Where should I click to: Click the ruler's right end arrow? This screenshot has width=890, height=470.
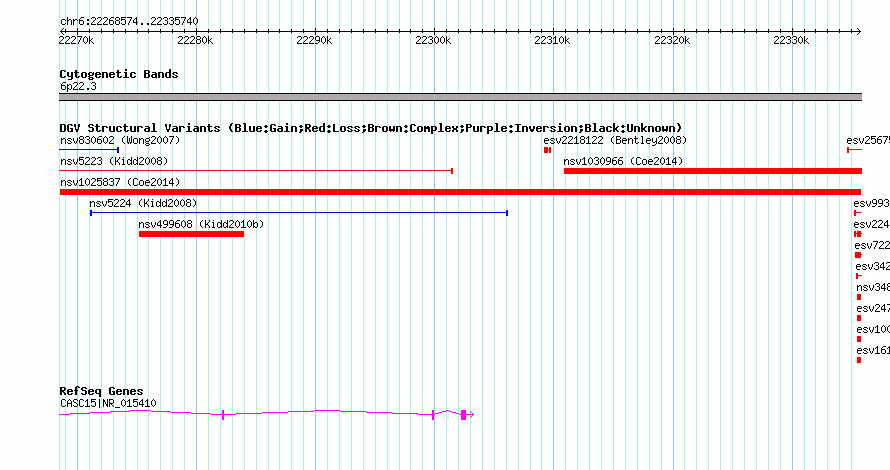click(x=858, y=32)
